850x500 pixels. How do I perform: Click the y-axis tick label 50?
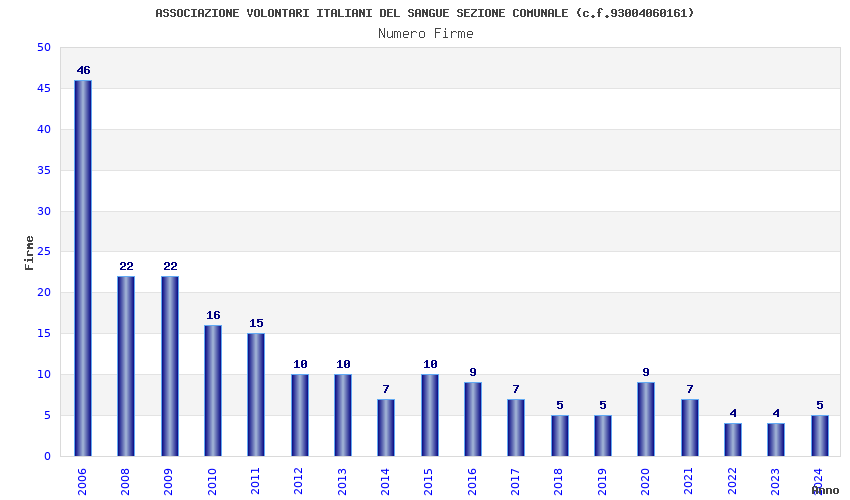pyautogui.click(x=44, y=48)
